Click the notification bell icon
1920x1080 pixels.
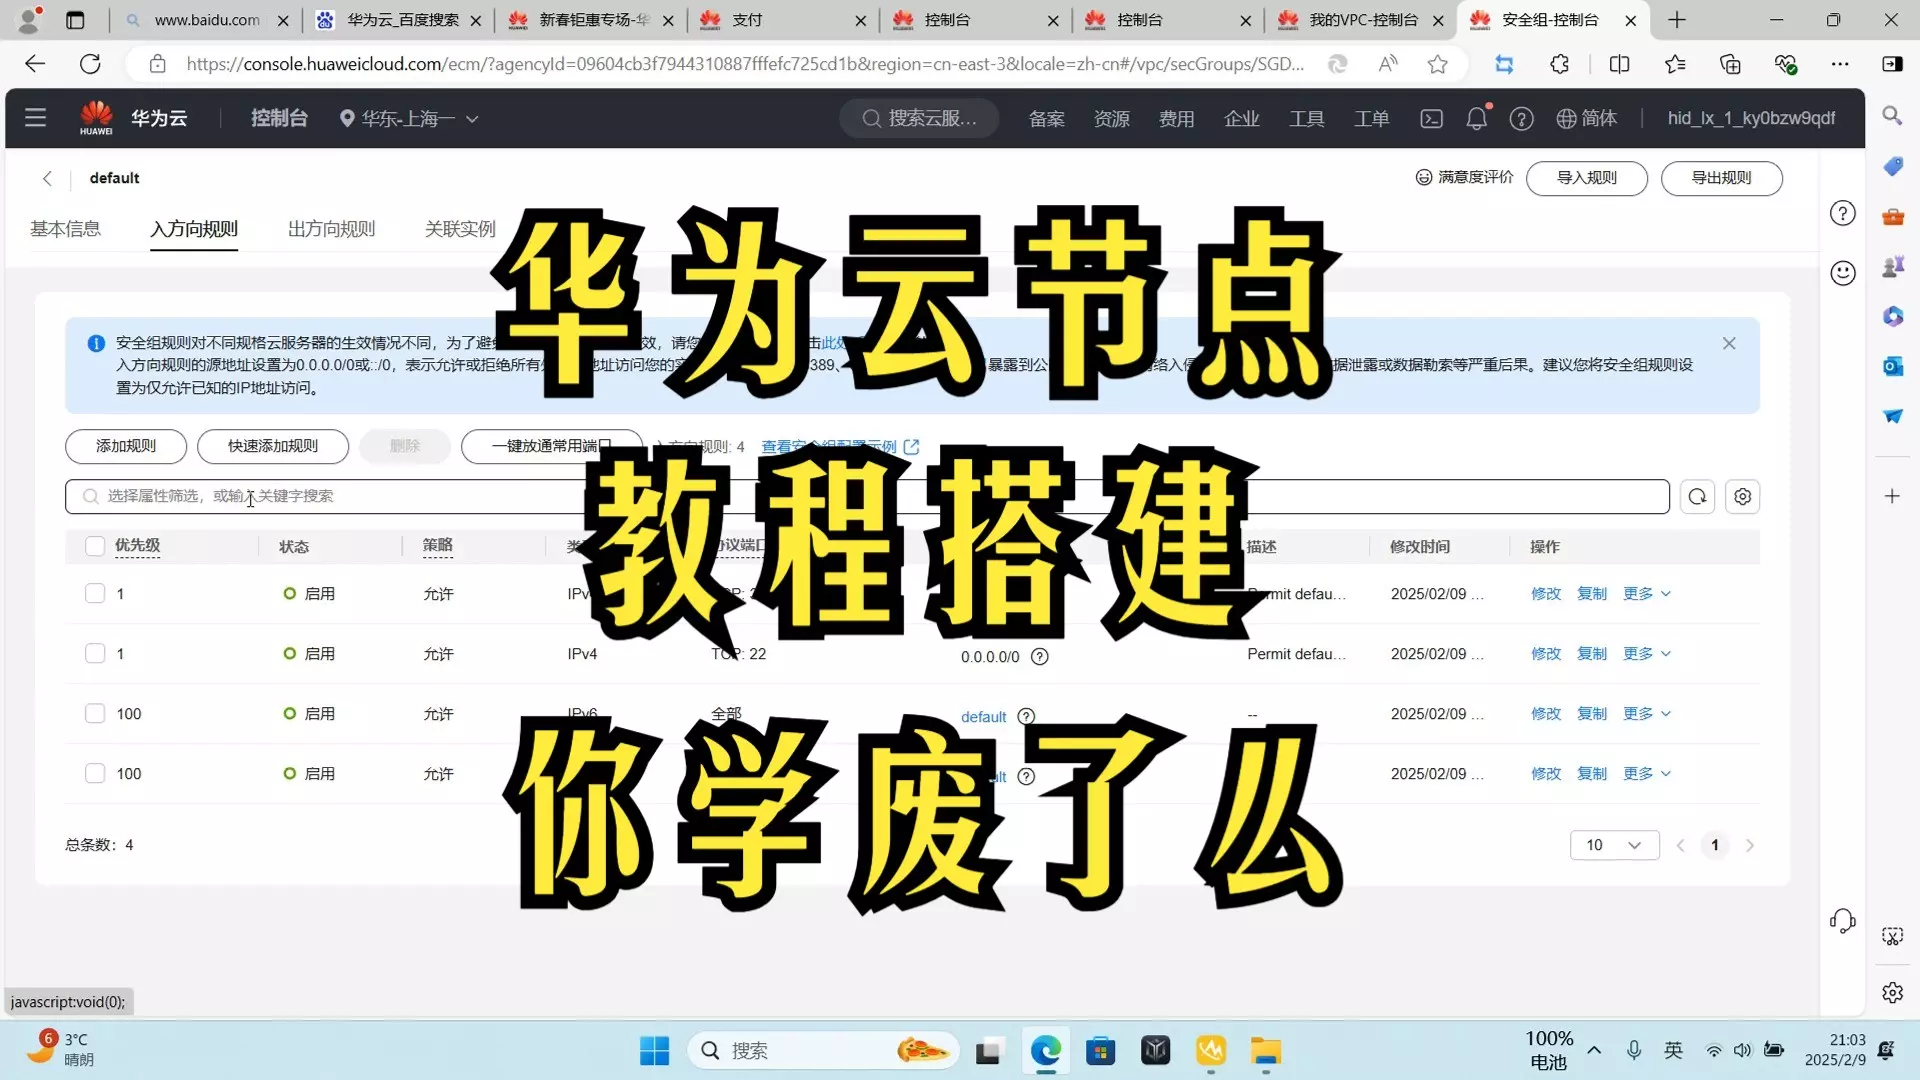coord(1476,119)
